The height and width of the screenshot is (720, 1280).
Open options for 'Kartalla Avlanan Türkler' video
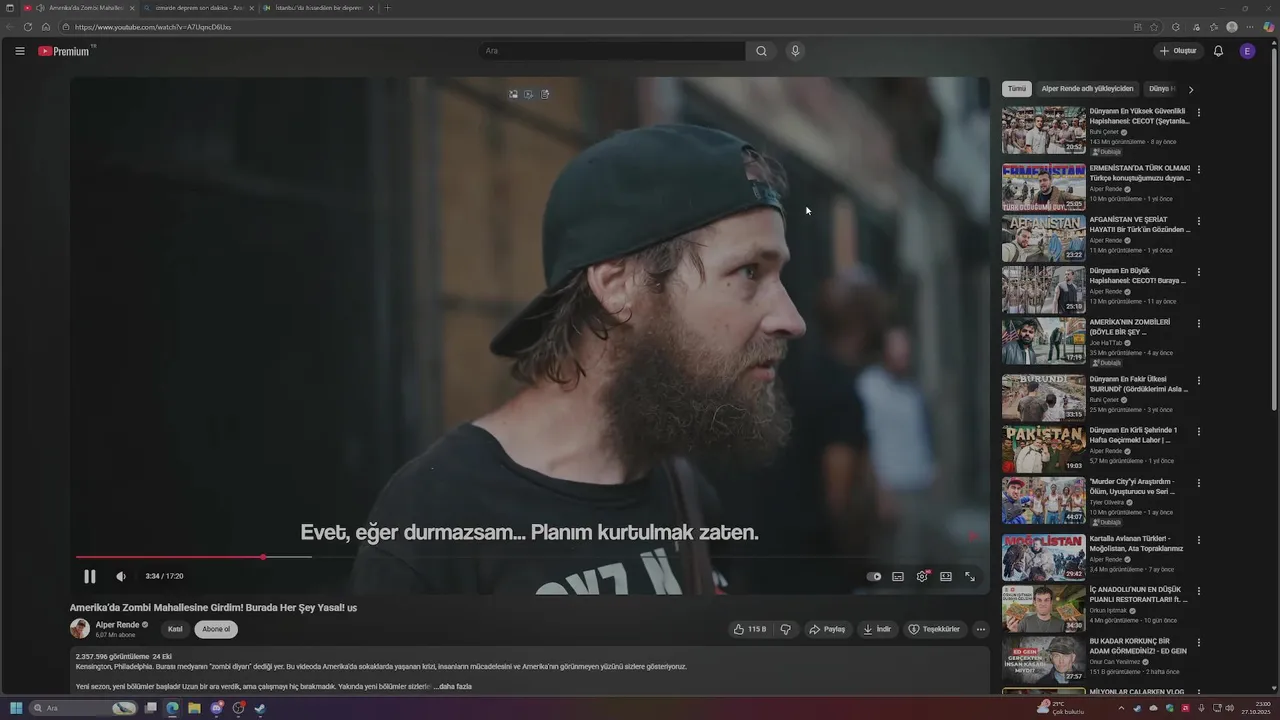coord(1199,540)
